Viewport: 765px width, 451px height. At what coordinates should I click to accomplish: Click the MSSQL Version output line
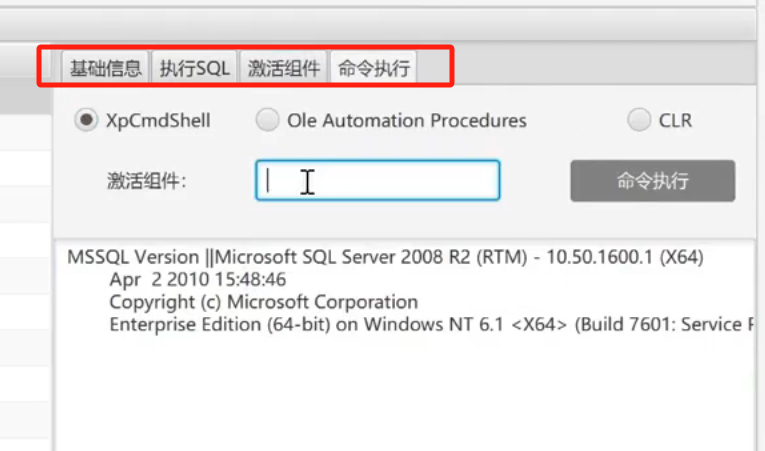click(385, 257)
